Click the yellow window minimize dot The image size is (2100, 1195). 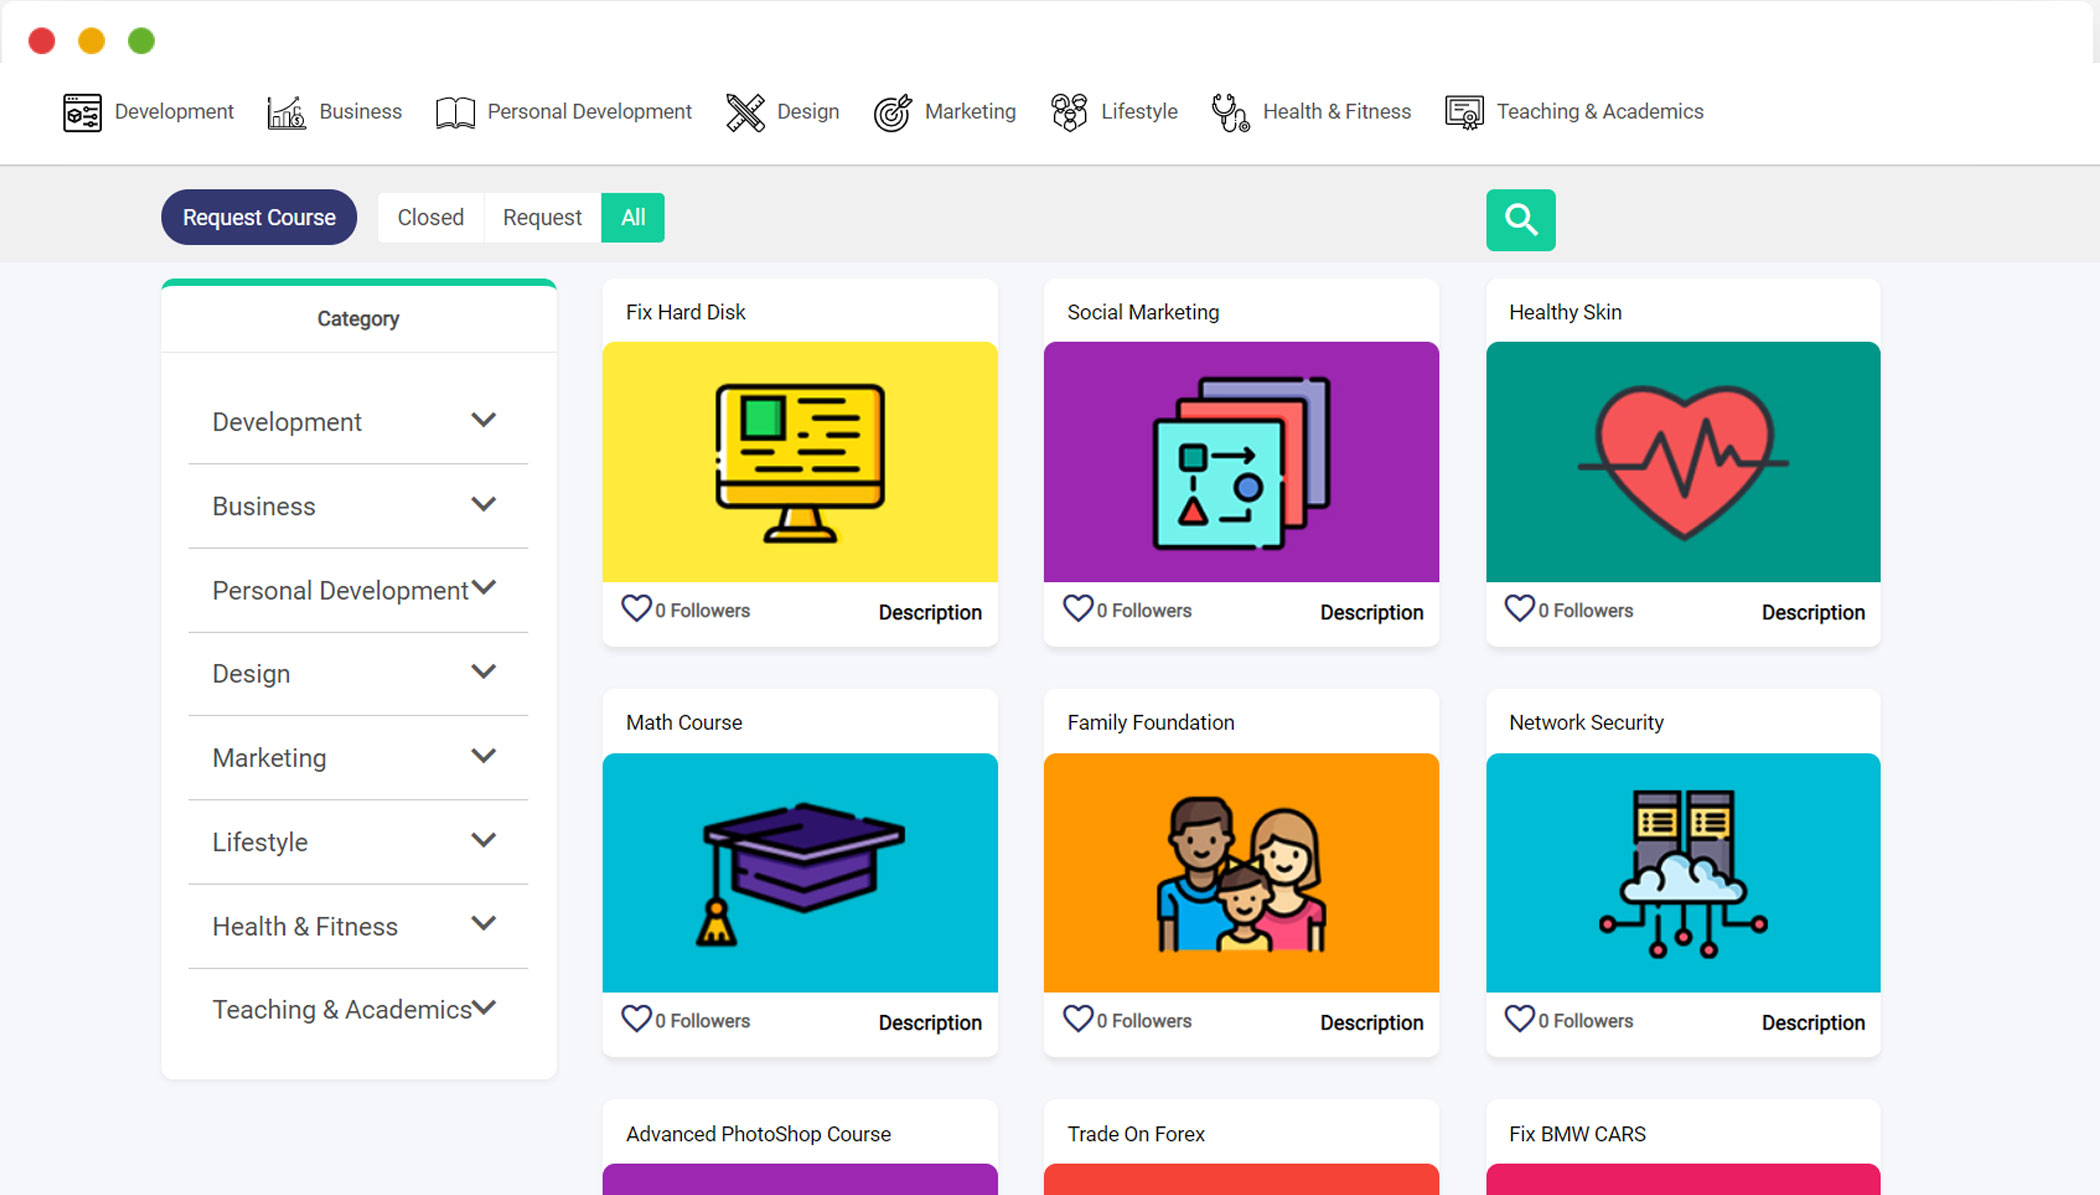(92, 41)
